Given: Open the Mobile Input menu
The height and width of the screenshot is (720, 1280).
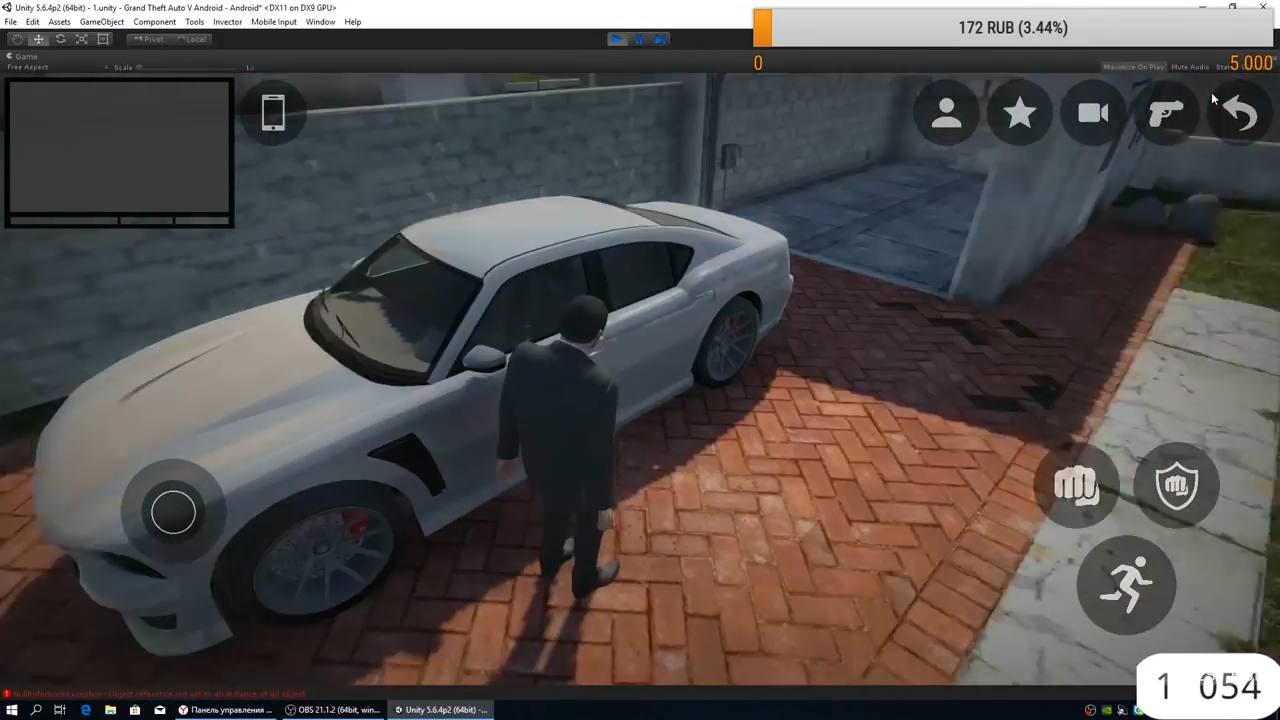Looking at the screenshot, I should [273, 22].
